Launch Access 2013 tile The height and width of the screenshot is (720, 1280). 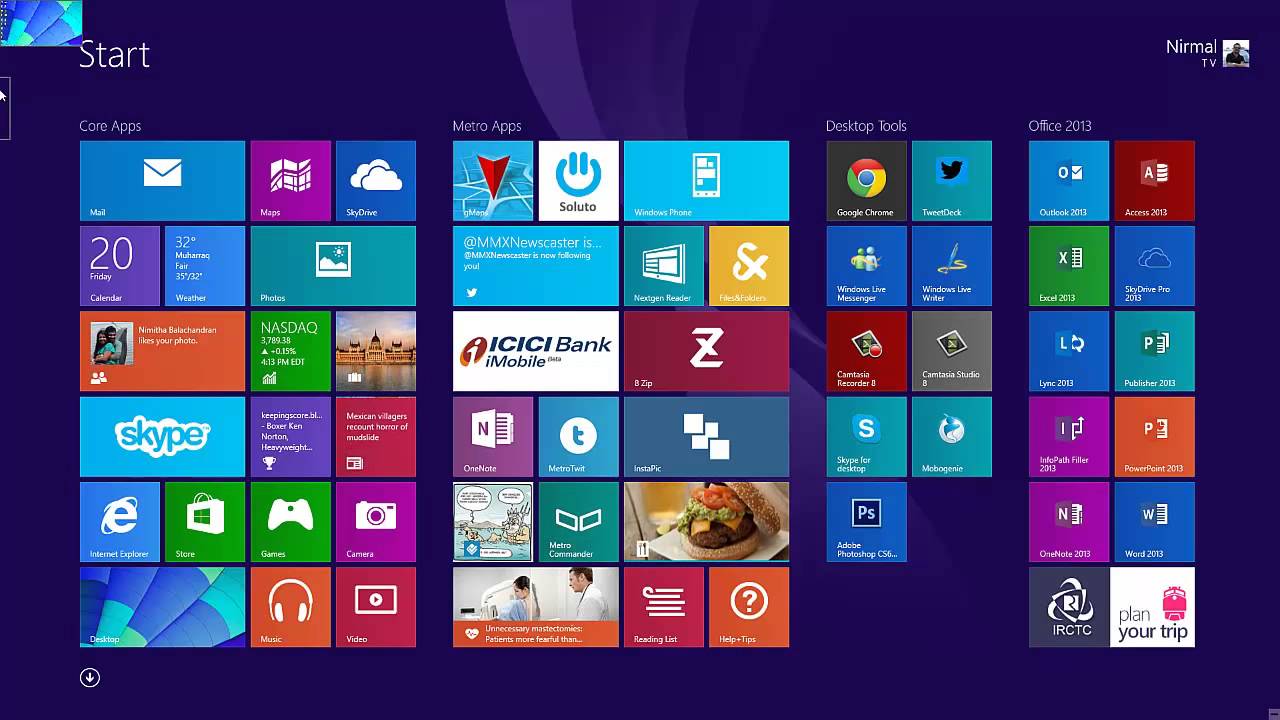pyautogui.click(x=1154, y=181)
